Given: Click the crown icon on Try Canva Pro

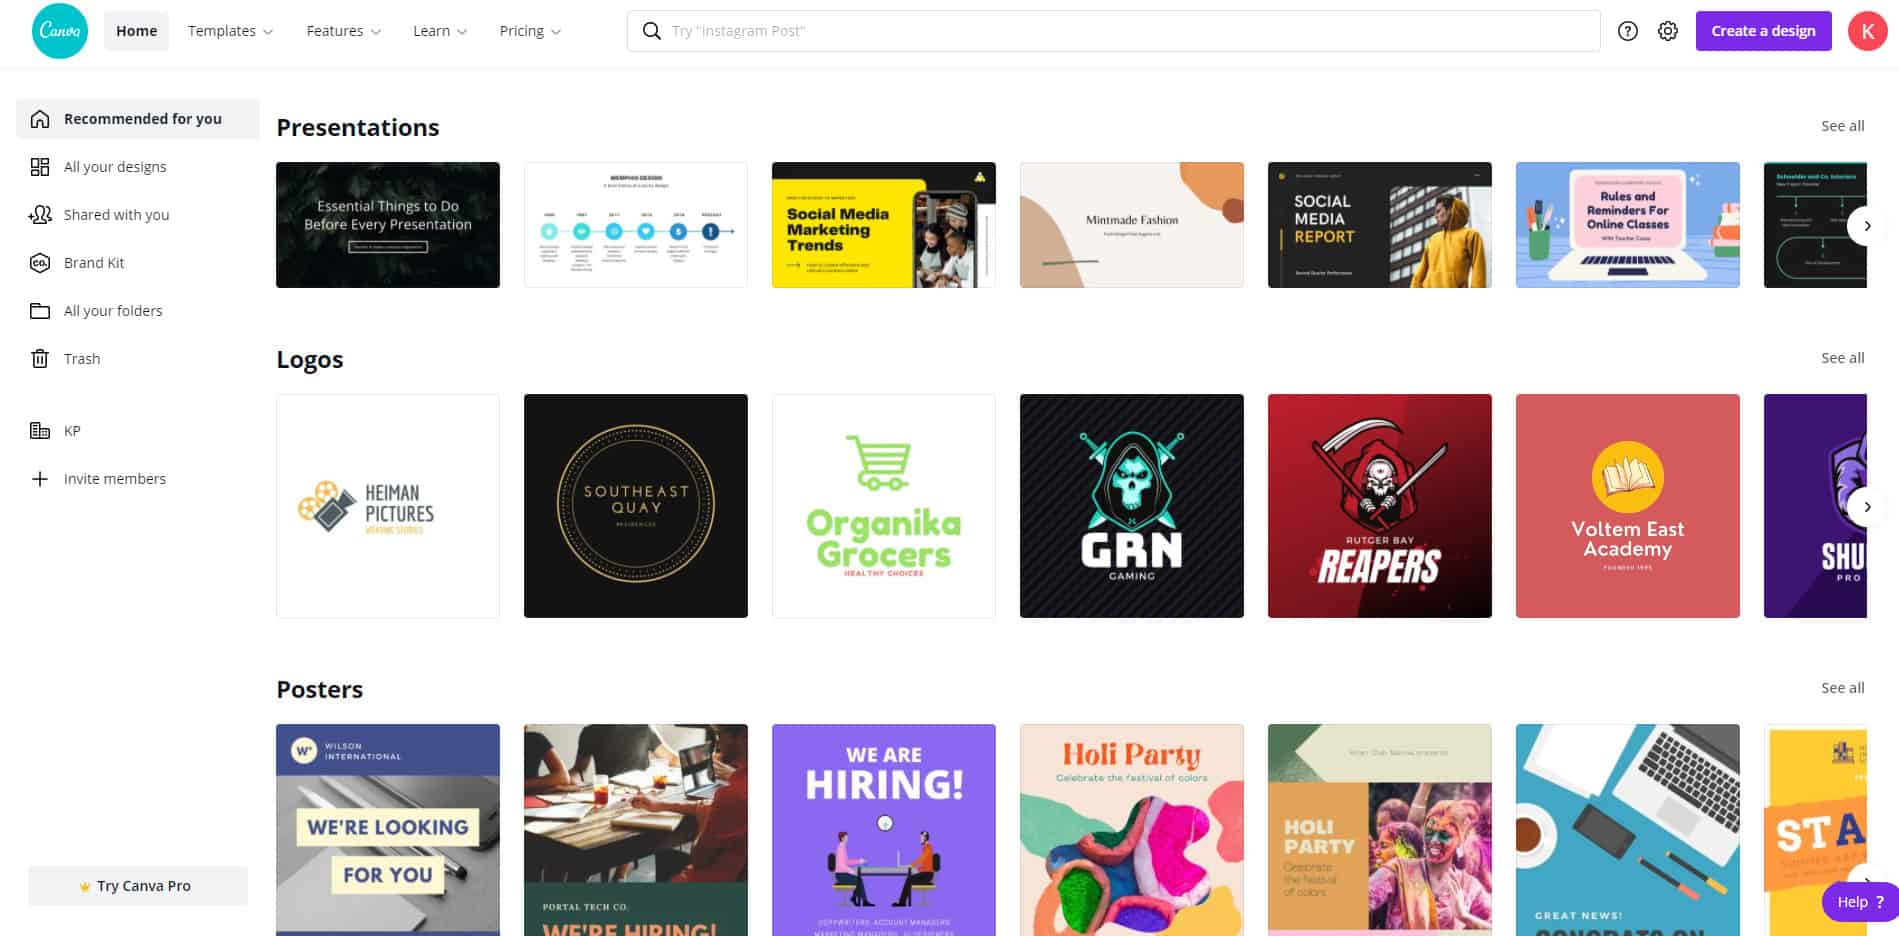Looking at the screenshot, I should [x=85, y=887].
